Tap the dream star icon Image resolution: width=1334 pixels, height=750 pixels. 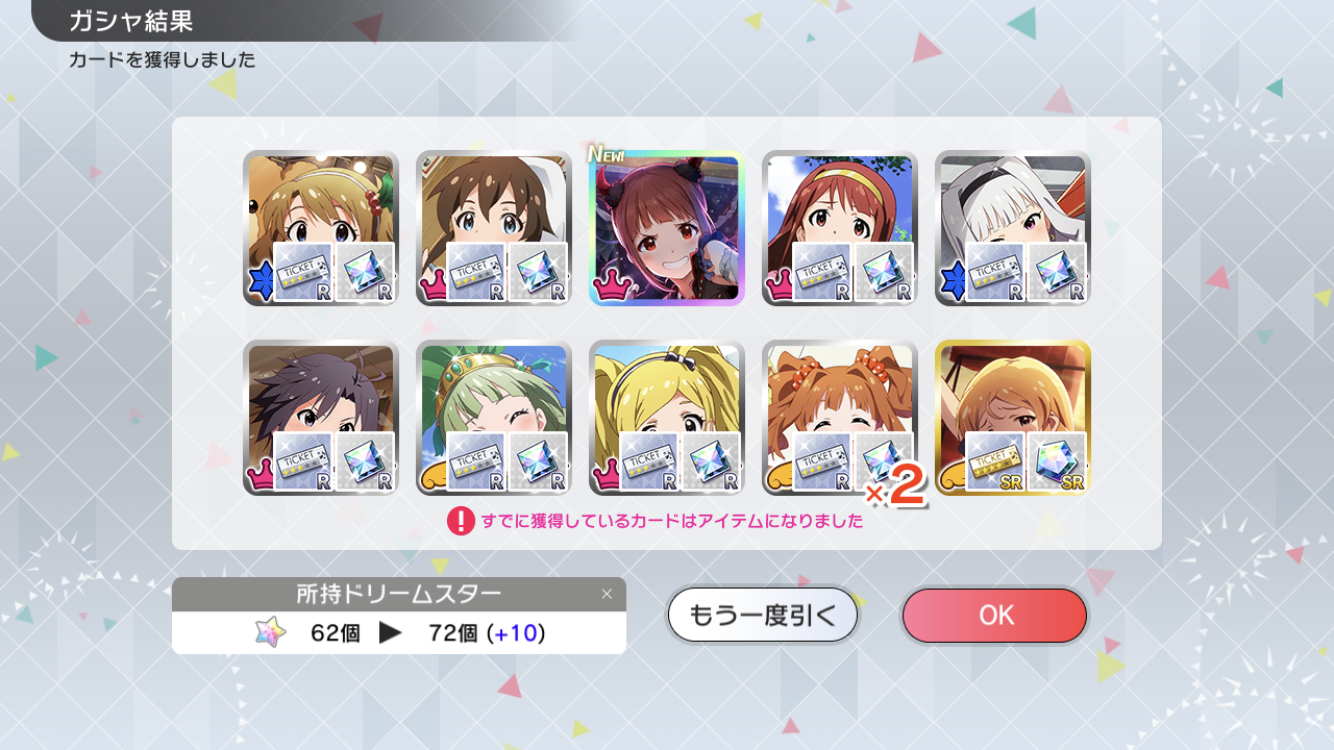coord(270,632)
